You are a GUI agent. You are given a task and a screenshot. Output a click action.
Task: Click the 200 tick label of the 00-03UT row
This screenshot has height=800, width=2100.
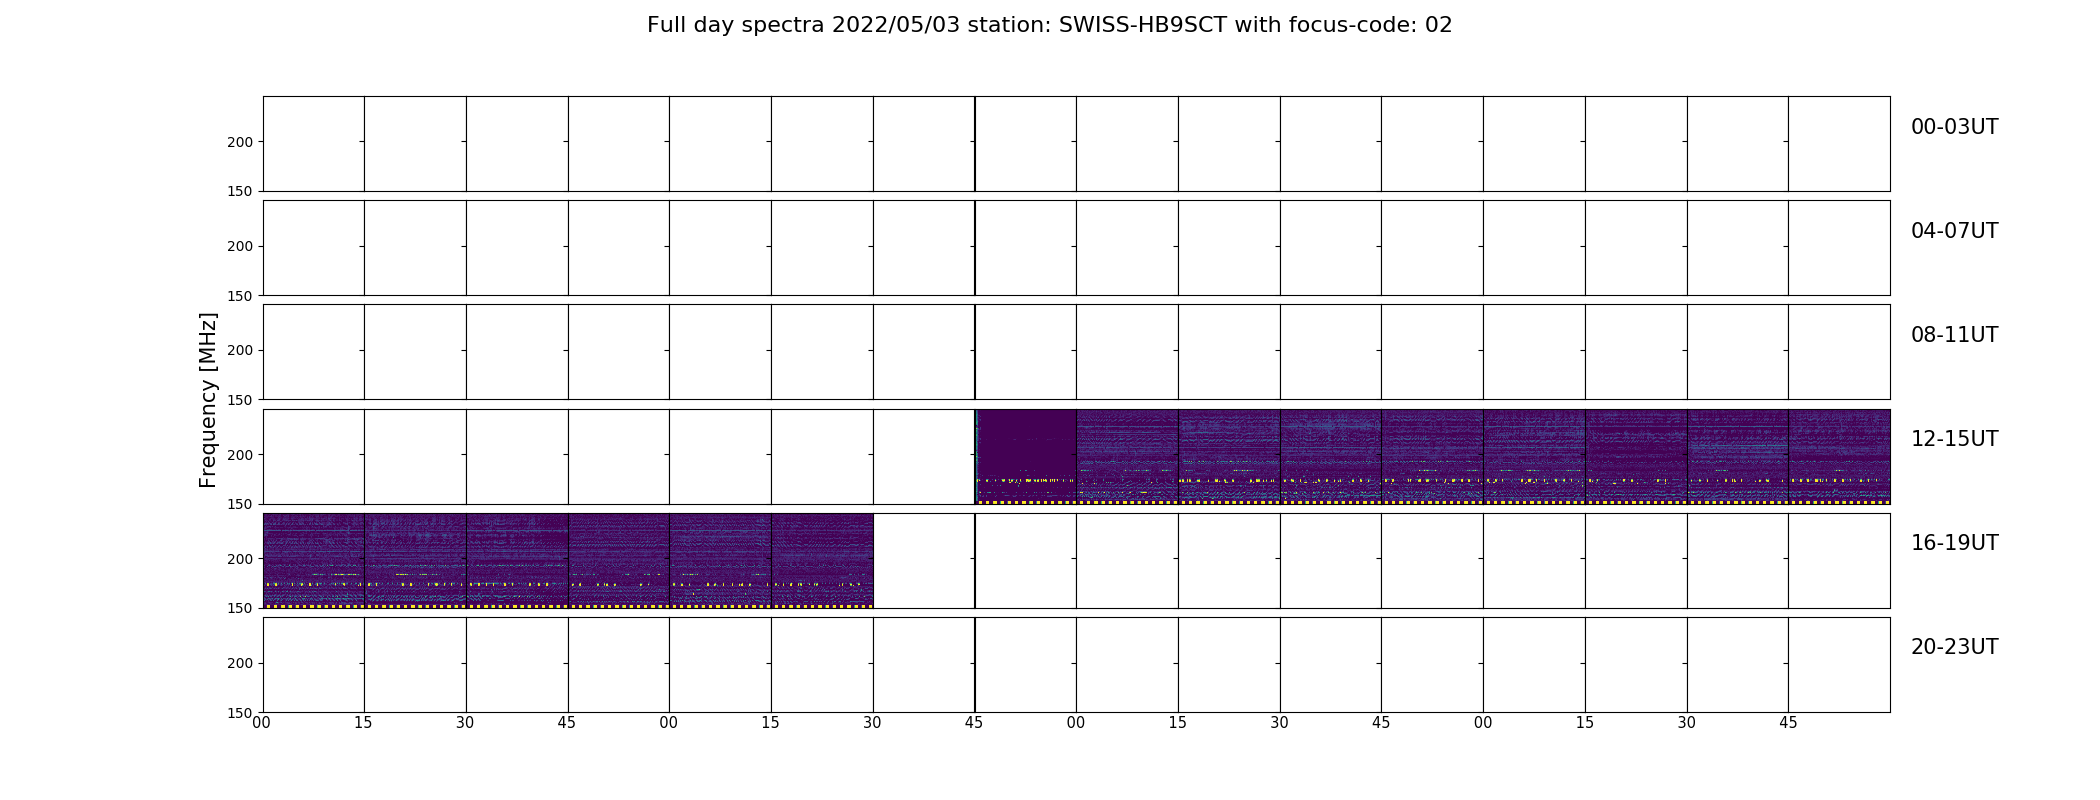[240, 142]
